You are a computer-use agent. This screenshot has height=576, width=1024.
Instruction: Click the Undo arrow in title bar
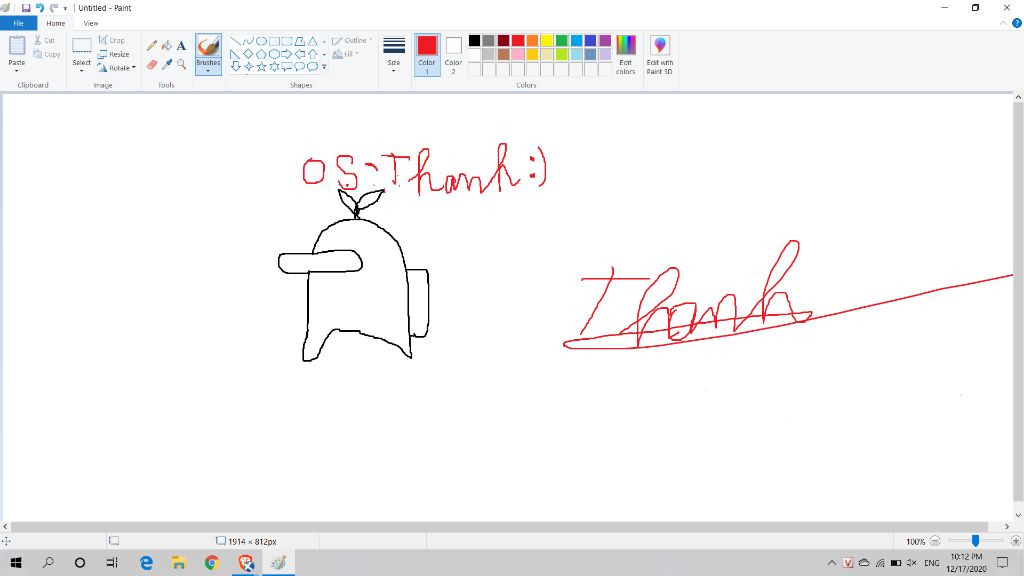pos(39,8)
